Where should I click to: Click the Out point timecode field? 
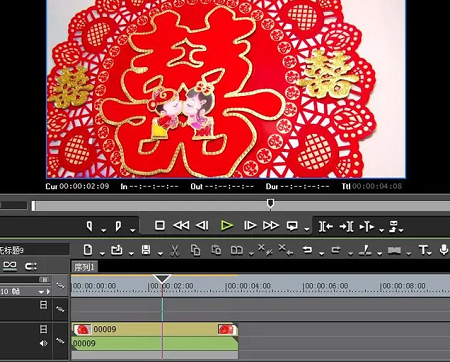[x=222, y=187]
